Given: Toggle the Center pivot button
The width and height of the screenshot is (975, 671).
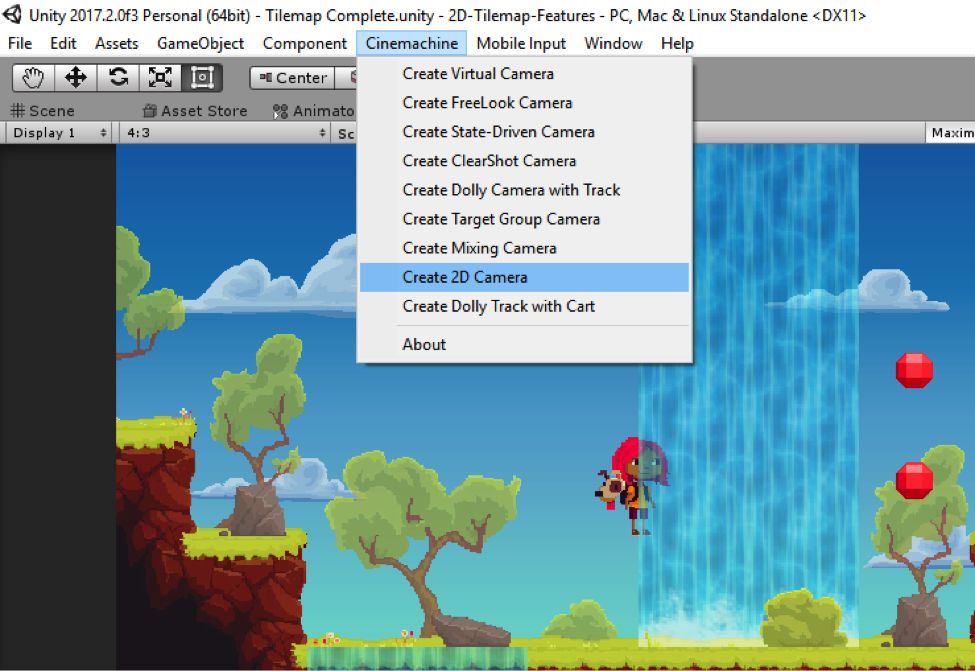Looking at the screenshot, I should pyautogui.click(x=292, y=78).
